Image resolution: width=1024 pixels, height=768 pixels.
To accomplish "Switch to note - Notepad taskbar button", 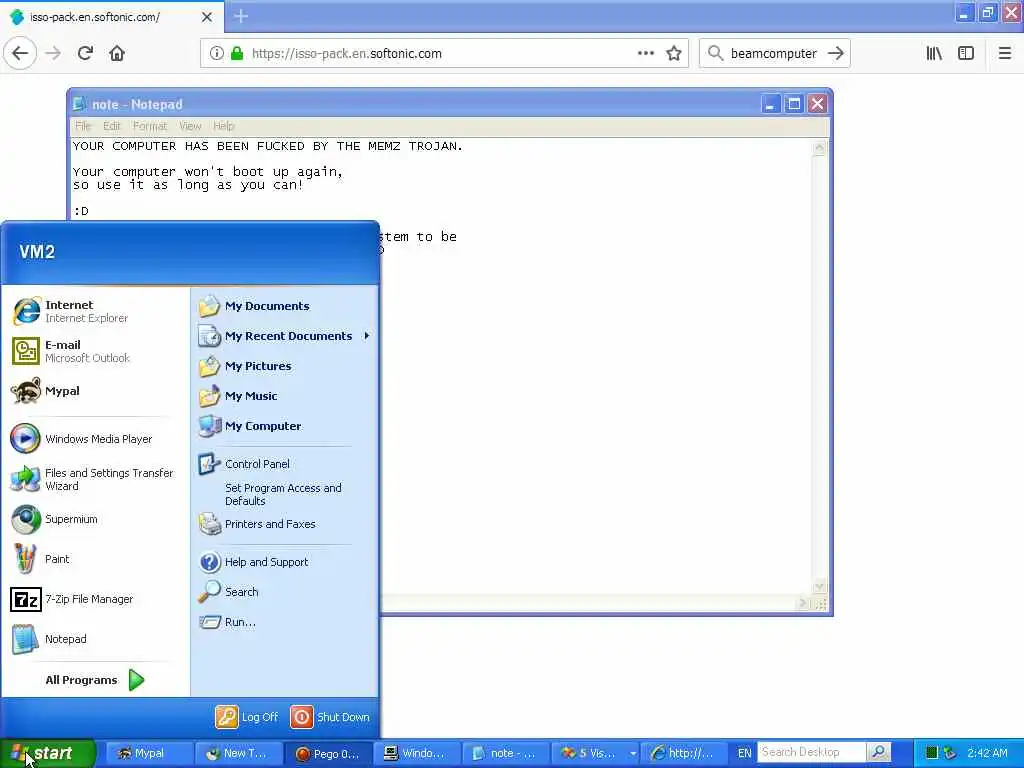I will [507, 754].
